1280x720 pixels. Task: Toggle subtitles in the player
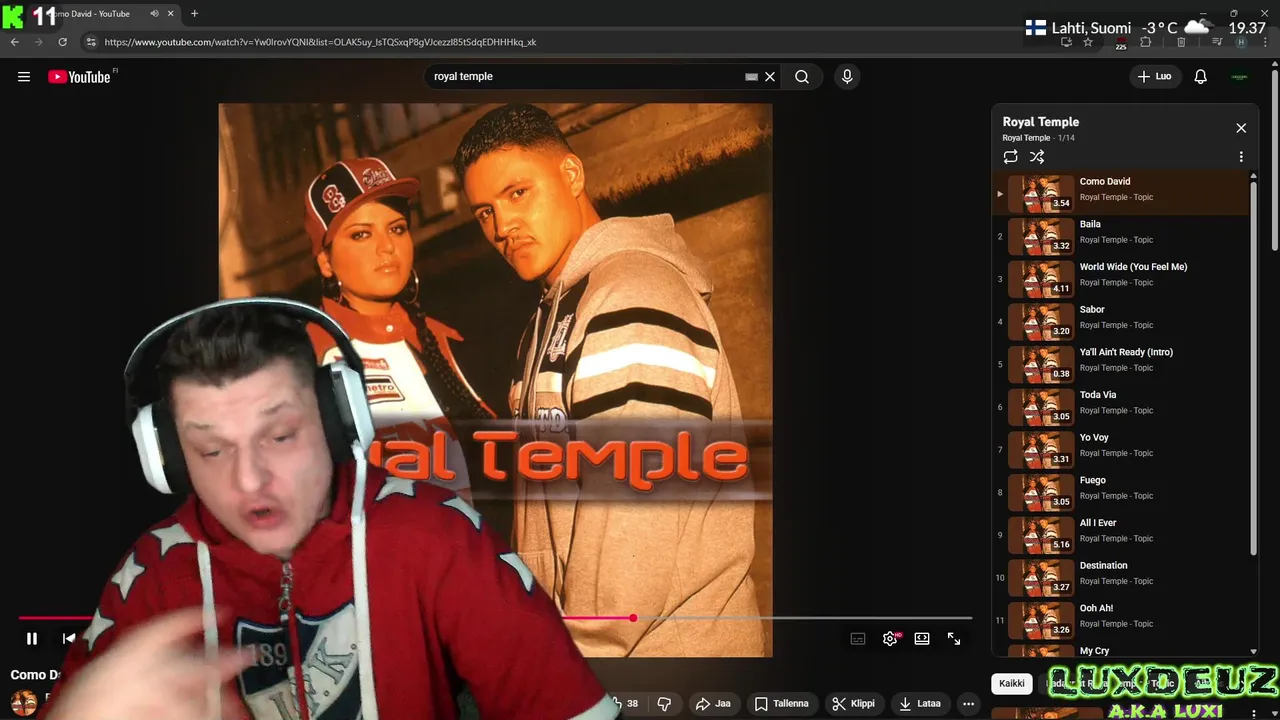click(x=858, y=639)
